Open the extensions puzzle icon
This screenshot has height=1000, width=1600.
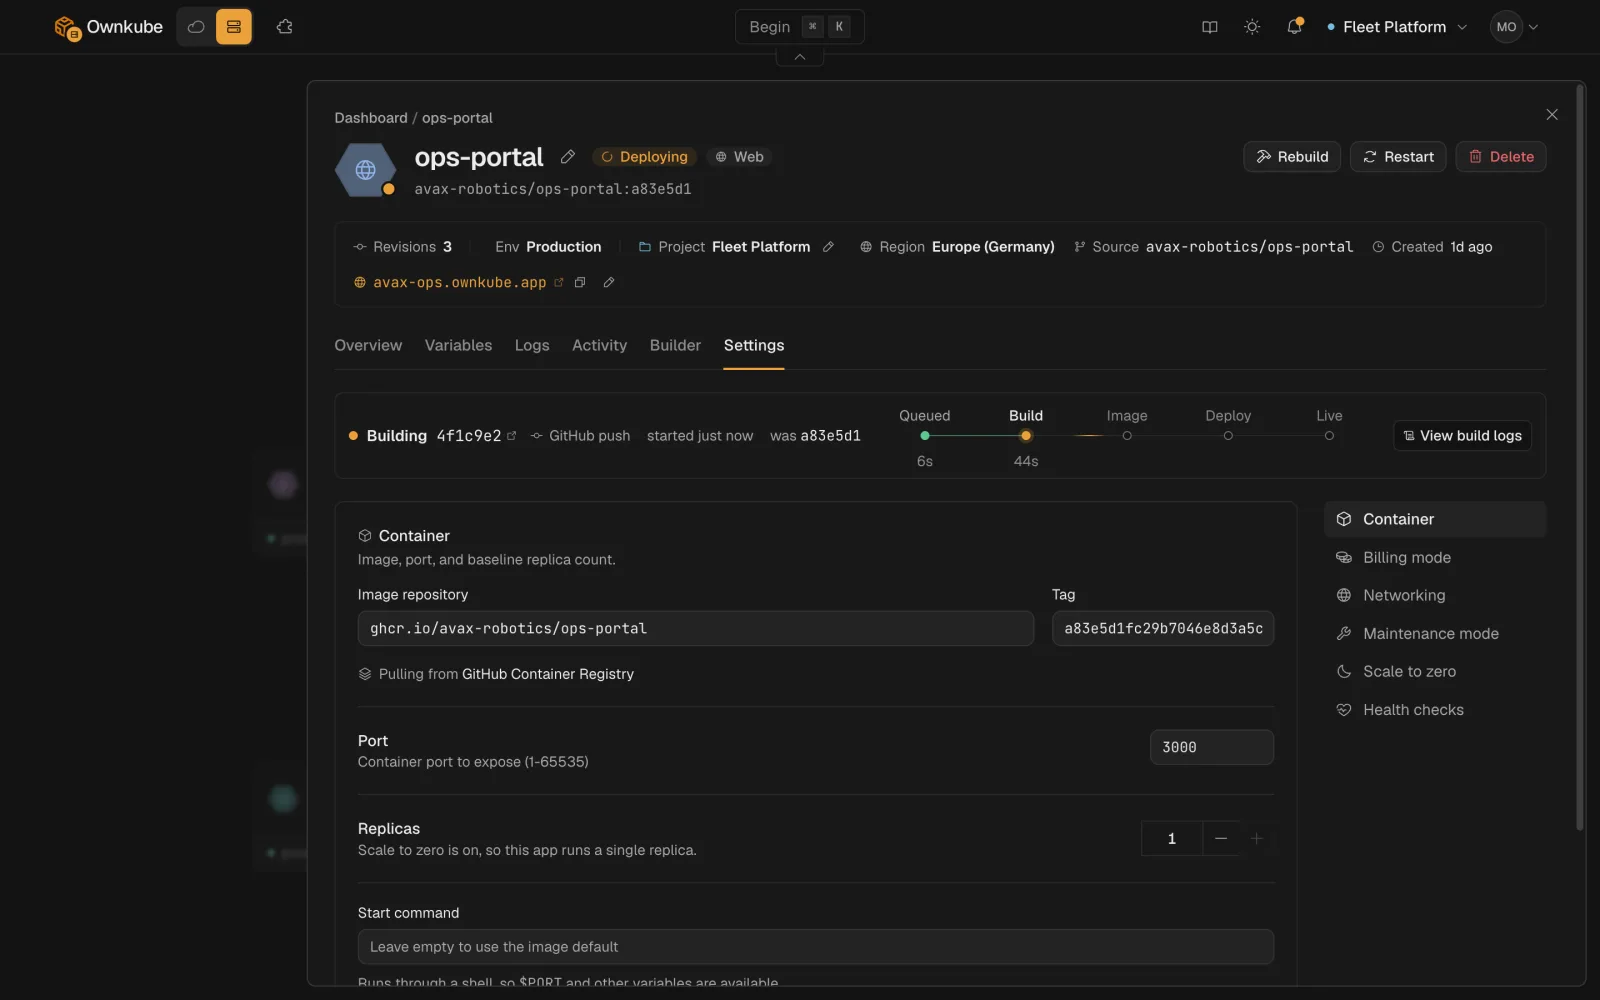coord(285,27)
